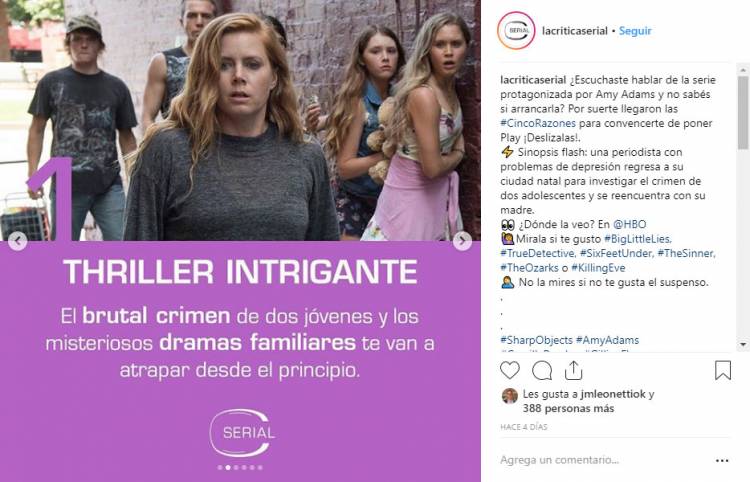This screenshot has height=482, width=750.
Task: Open the @HBO mention link
Action: (x=629, y=224)
